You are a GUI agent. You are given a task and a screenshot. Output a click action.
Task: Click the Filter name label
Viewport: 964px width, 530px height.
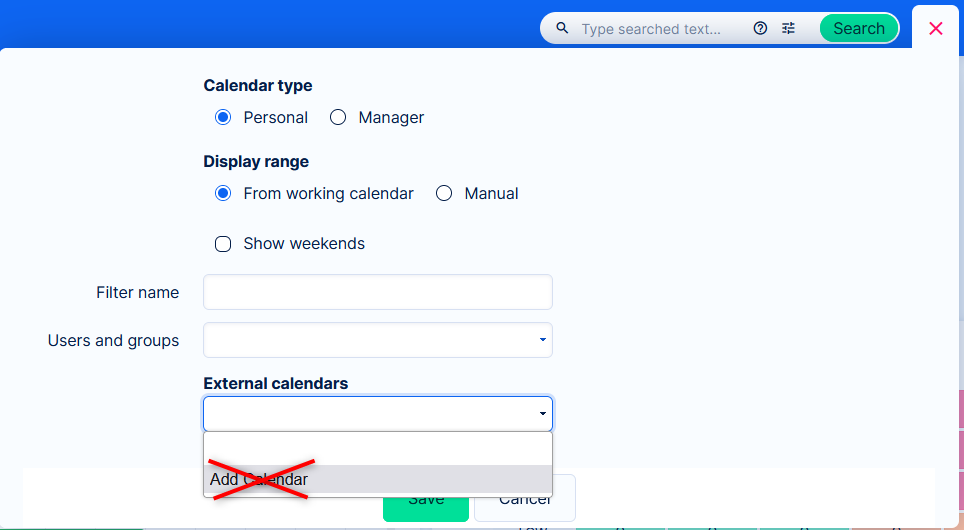(x=138, y=293)
